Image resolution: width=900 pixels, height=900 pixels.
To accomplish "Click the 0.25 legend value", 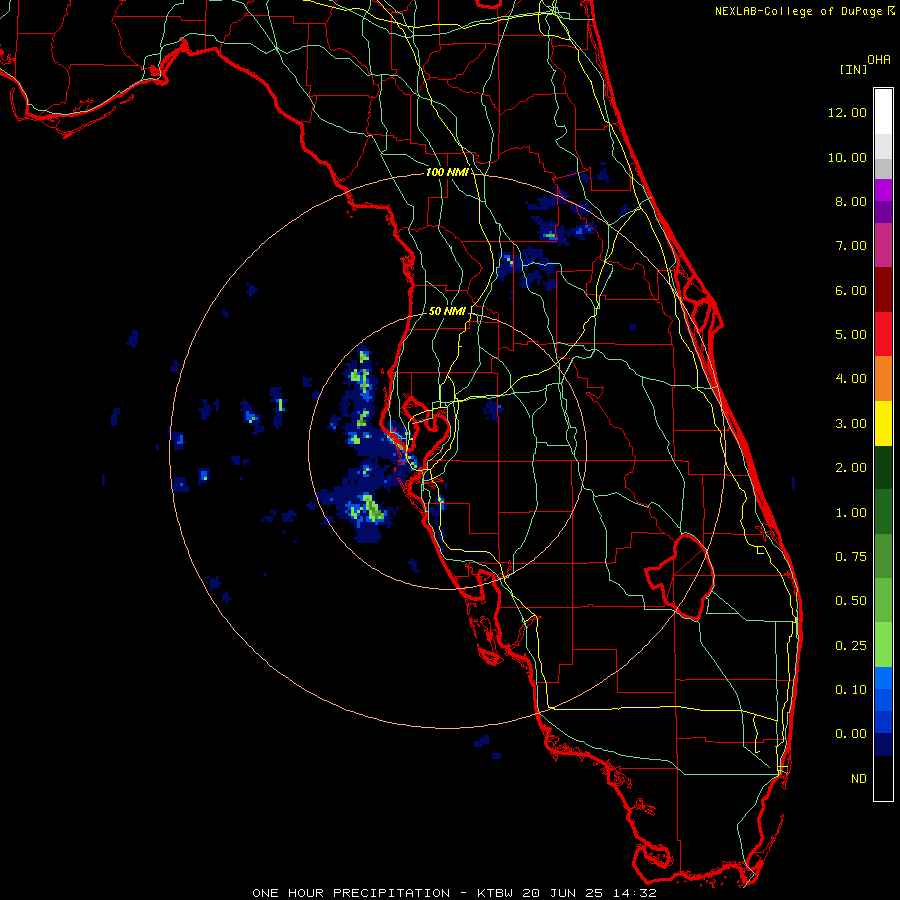I will coord(851,646).
